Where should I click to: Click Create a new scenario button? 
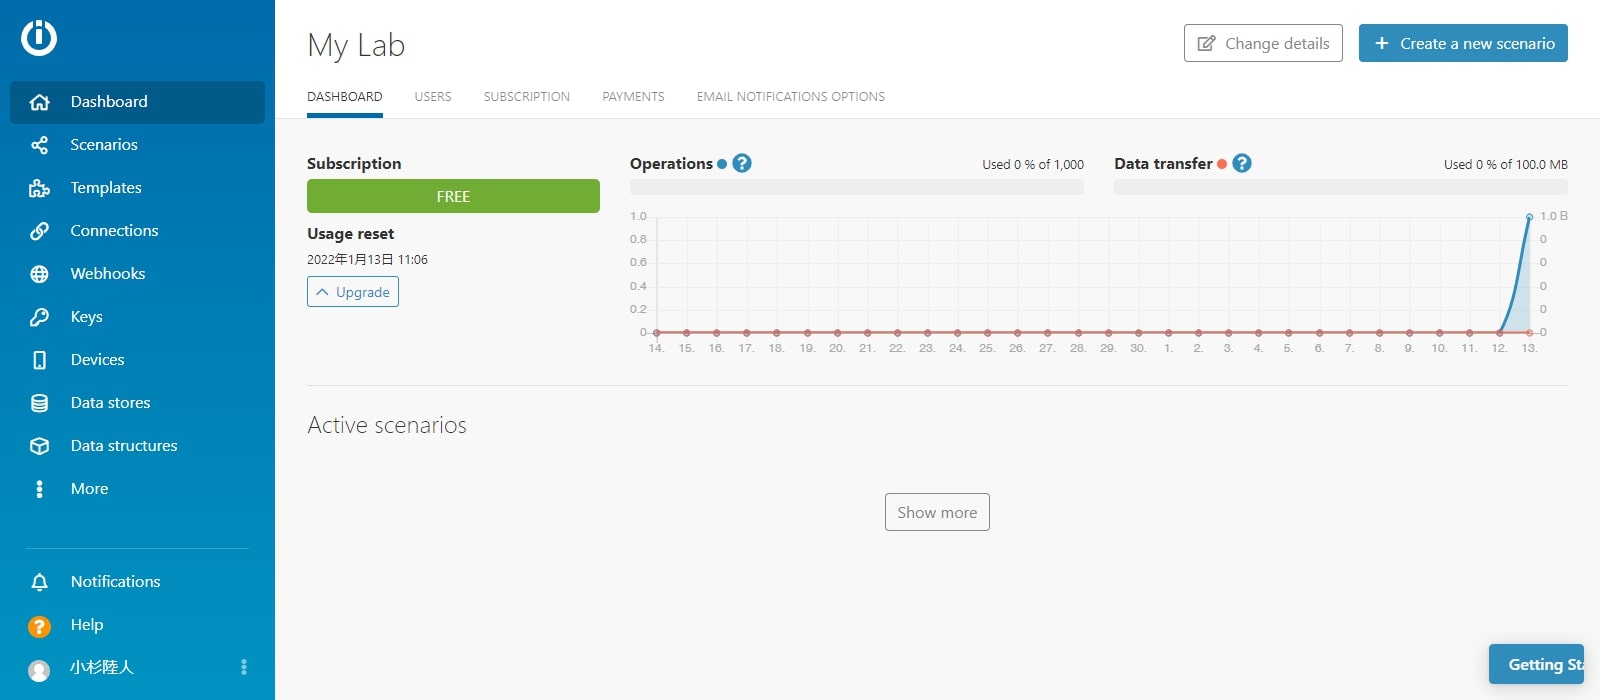pos(1463,43)
